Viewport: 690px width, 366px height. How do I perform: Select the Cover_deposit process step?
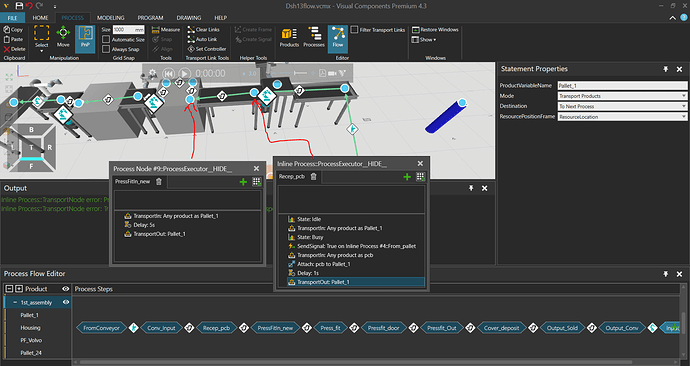click(502, 328)
